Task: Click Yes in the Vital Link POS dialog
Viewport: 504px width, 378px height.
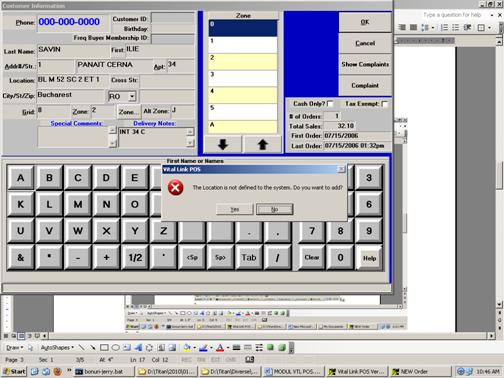Action: pos(235,209)
